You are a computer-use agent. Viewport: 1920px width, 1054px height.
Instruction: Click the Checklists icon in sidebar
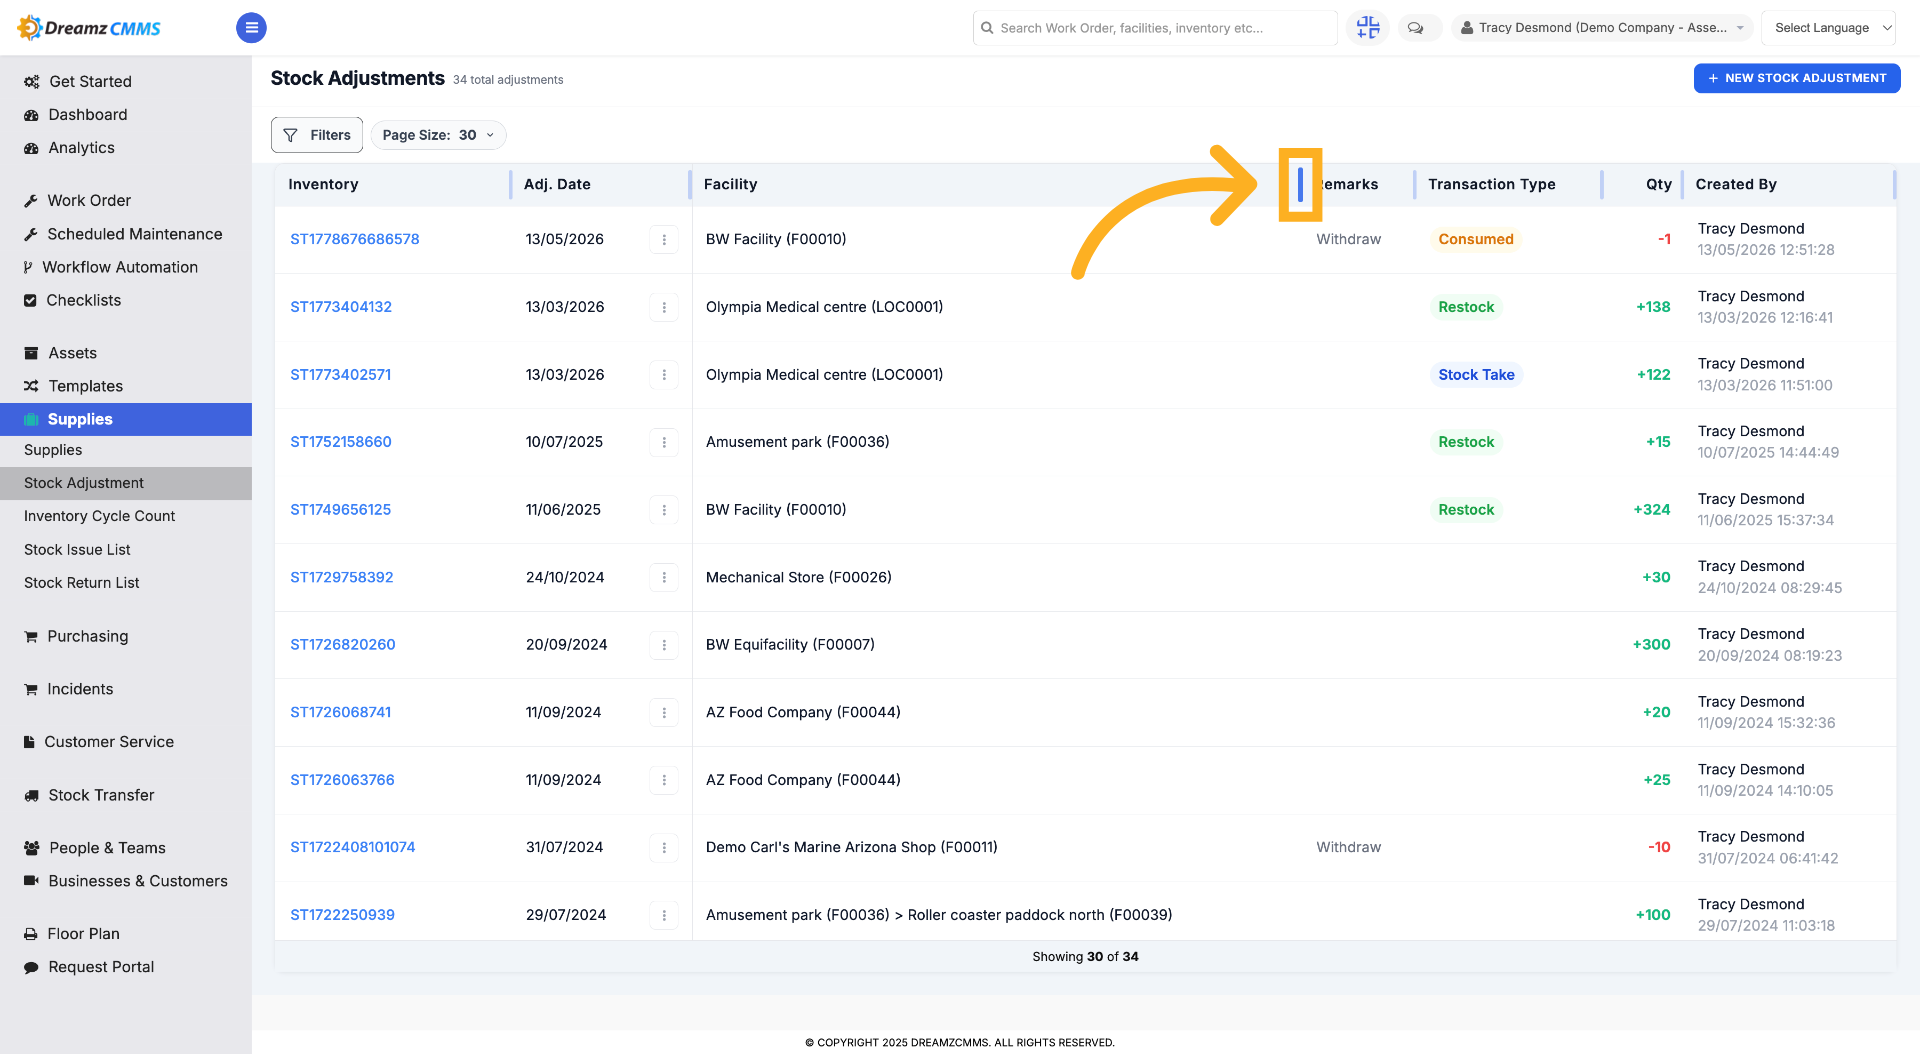(x=30, y=300)
